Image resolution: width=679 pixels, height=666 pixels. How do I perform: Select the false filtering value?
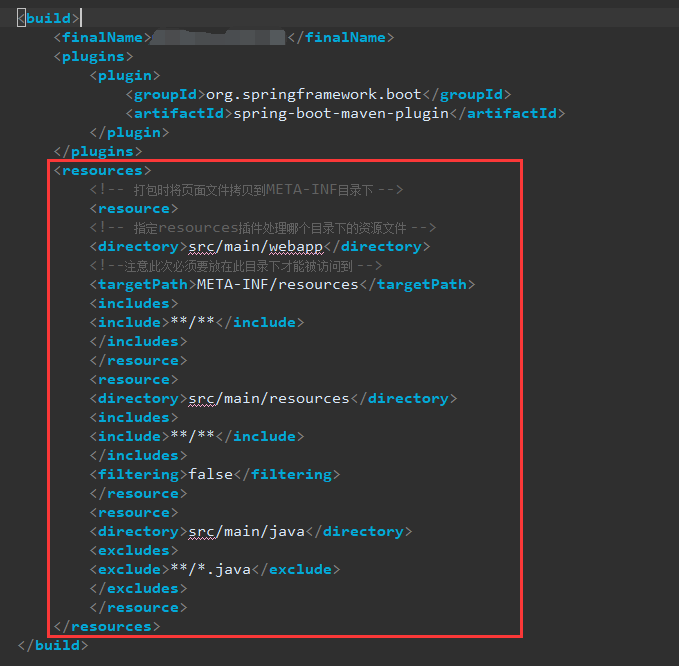click(210, 474)
